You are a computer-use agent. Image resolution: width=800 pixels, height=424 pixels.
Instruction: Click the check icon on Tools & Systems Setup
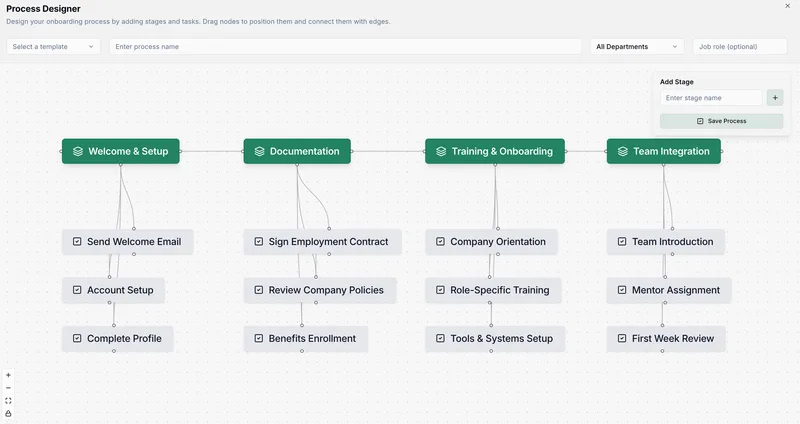440,338
